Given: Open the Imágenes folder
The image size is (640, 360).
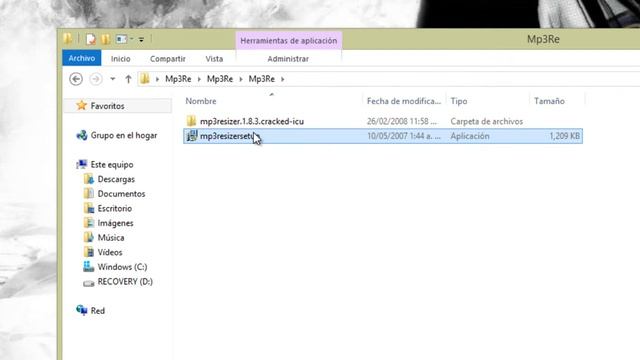Looking at the screenshot, I should pos(116,223).
